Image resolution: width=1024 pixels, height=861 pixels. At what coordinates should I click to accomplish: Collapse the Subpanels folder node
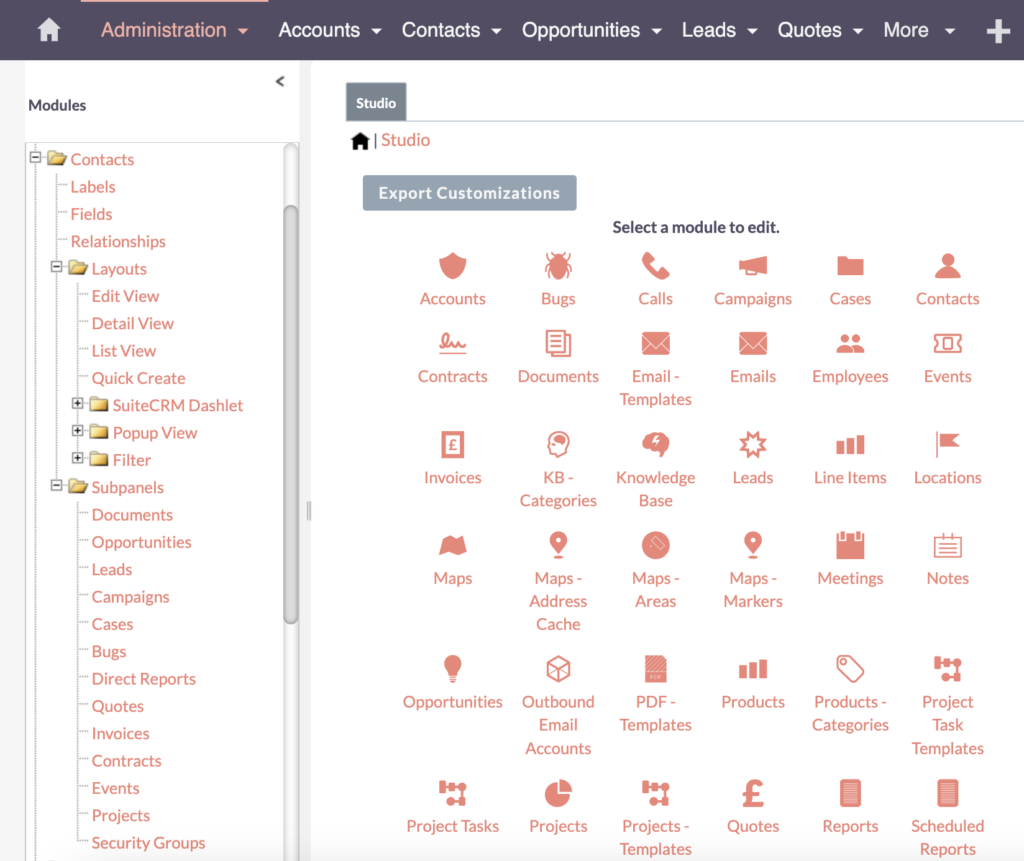(x=57, y=485)
